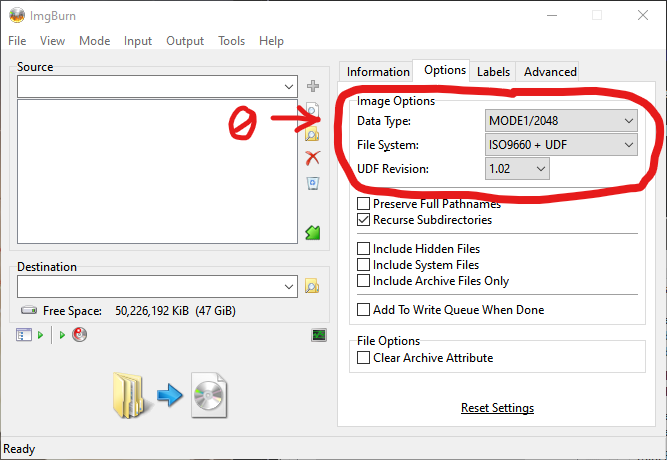667x460 pixels.
Task: Open the Output menu
Action: pyautogui.click(x=185, y=41)
